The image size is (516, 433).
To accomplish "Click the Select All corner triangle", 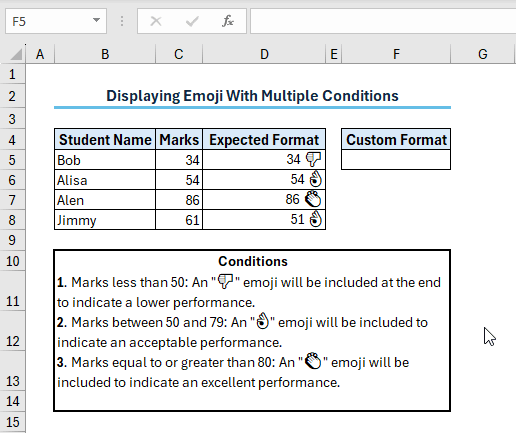I will click(15, 54).
